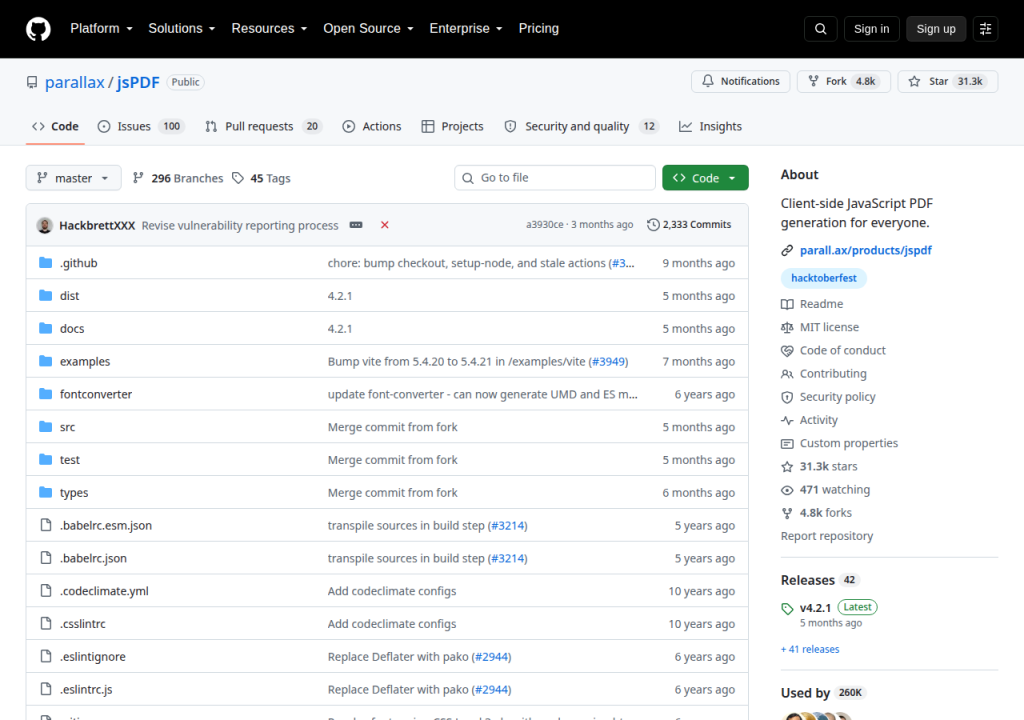Click the Sign up button
The height and width of the screenshot is (720, 1024).
[936, 29]
